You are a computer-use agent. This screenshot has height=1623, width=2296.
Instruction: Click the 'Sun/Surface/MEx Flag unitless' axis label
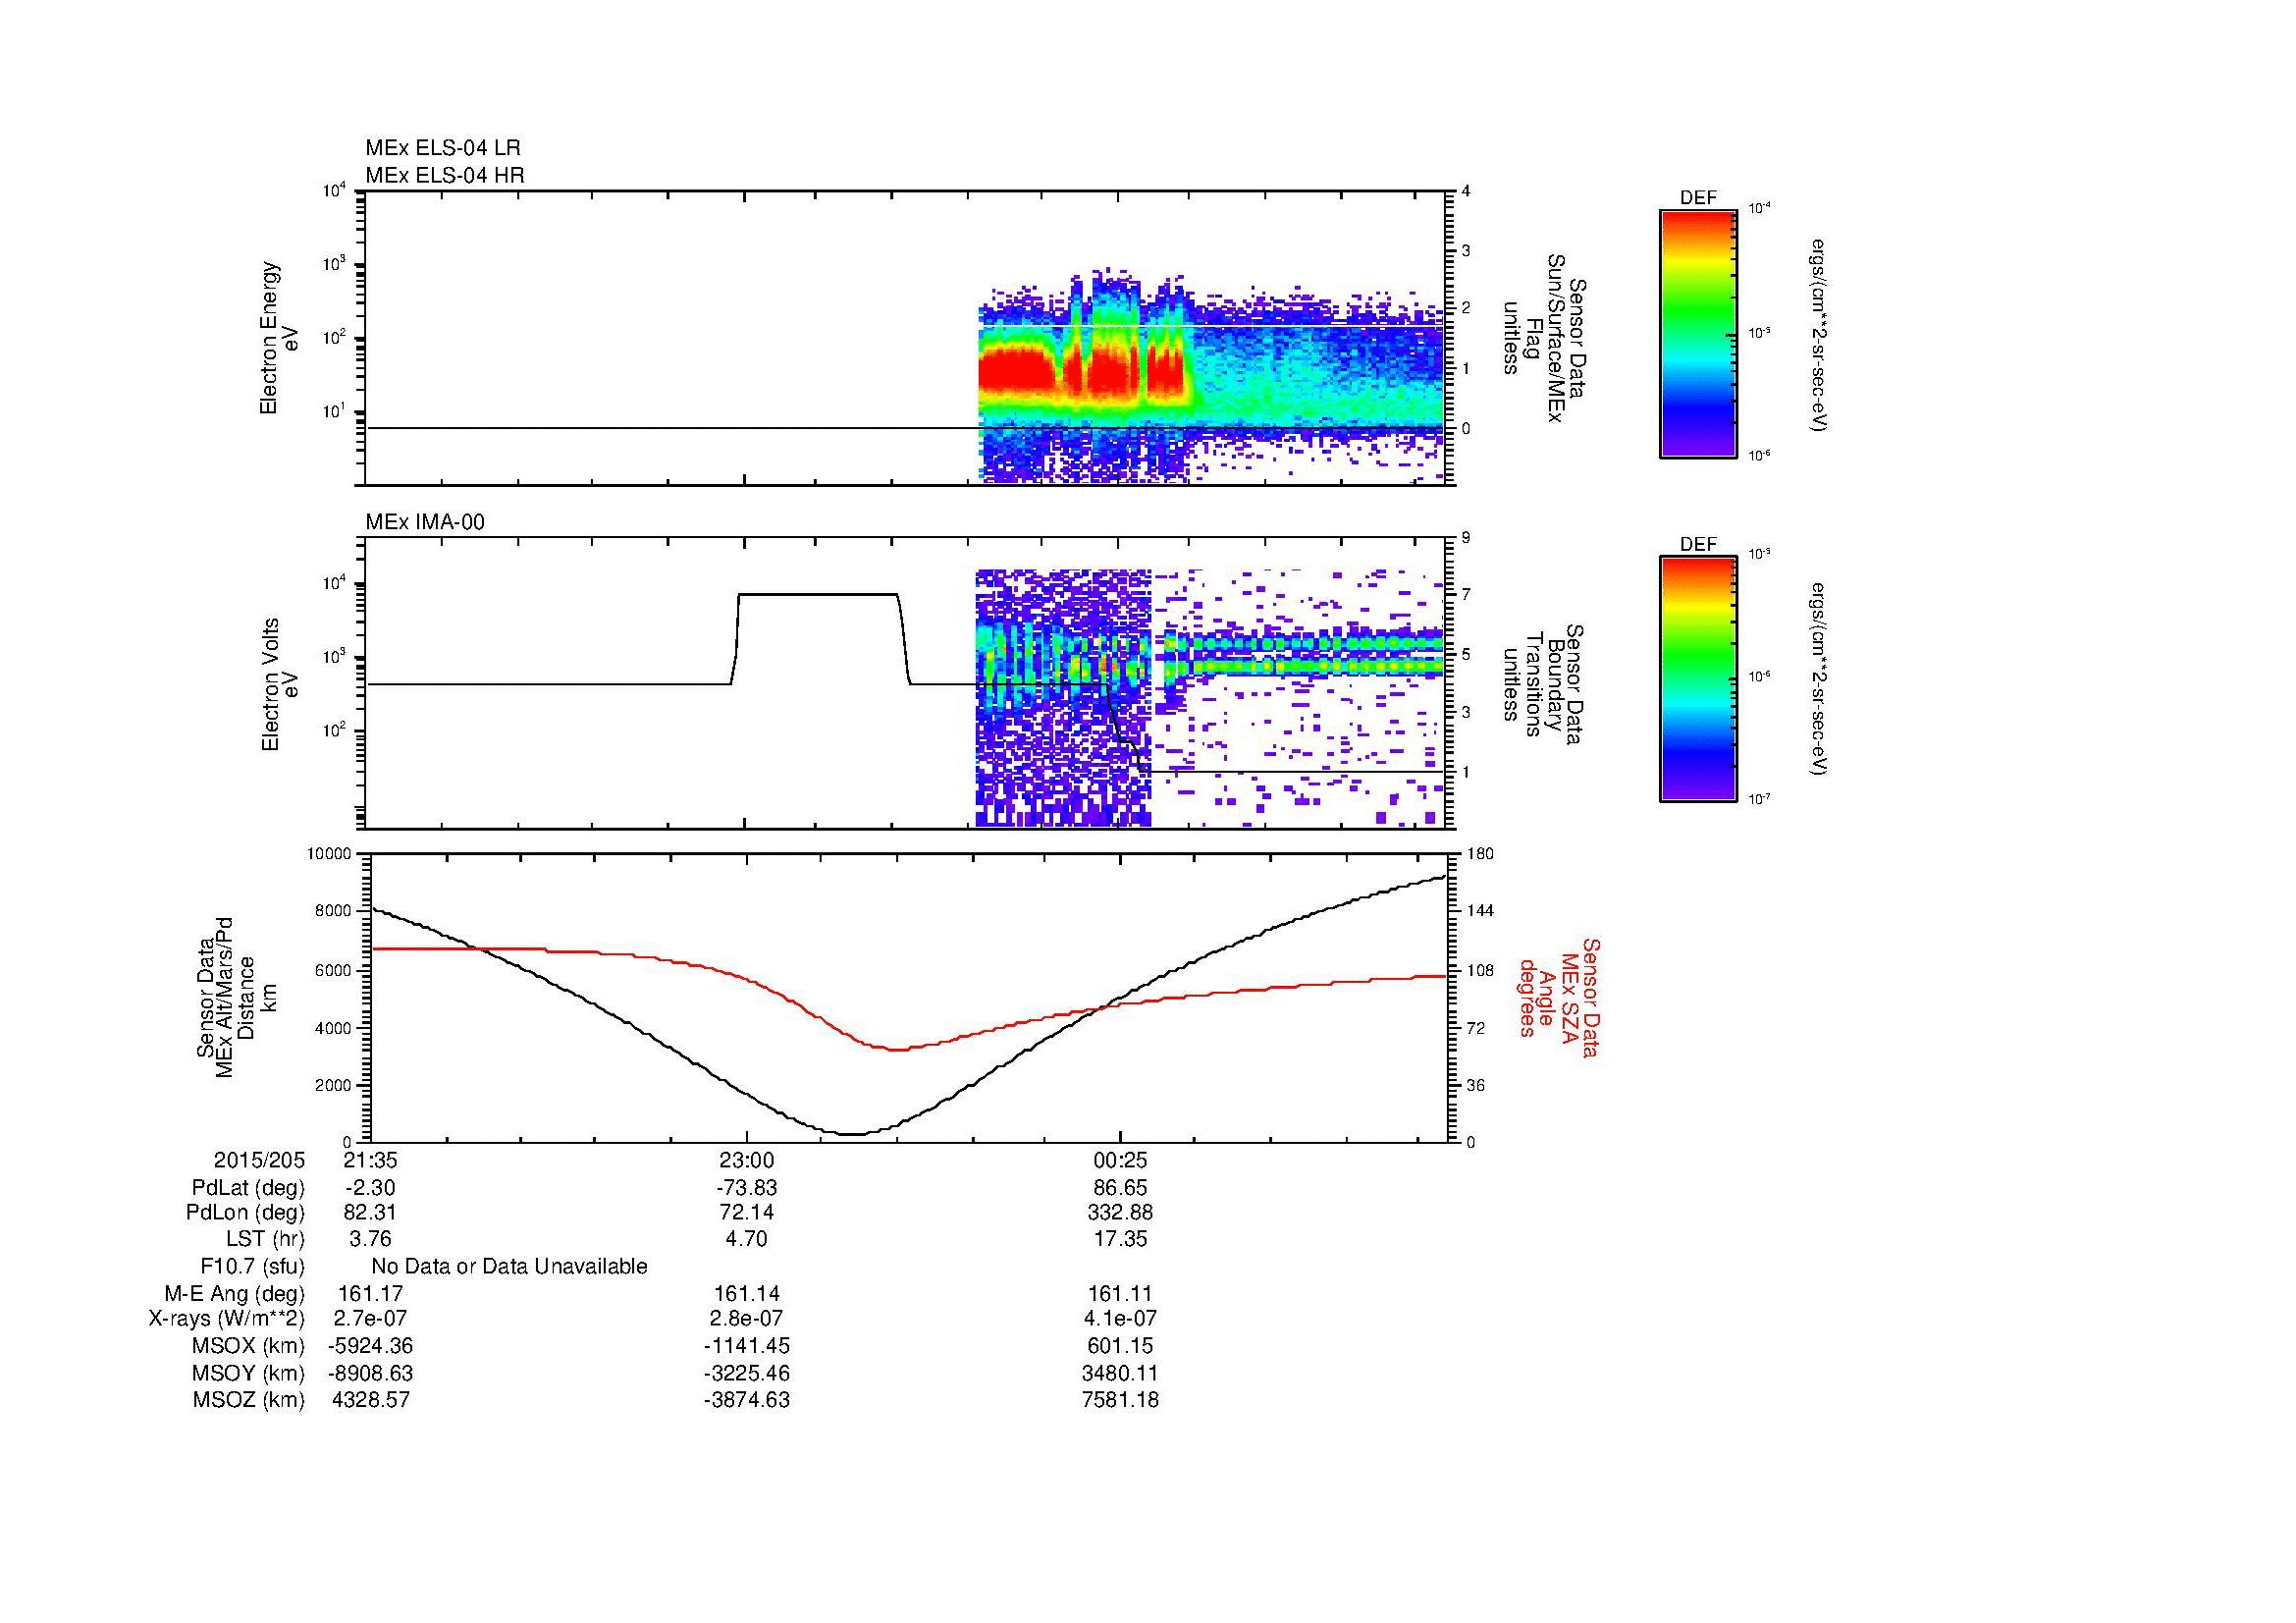coord(1543,338)
